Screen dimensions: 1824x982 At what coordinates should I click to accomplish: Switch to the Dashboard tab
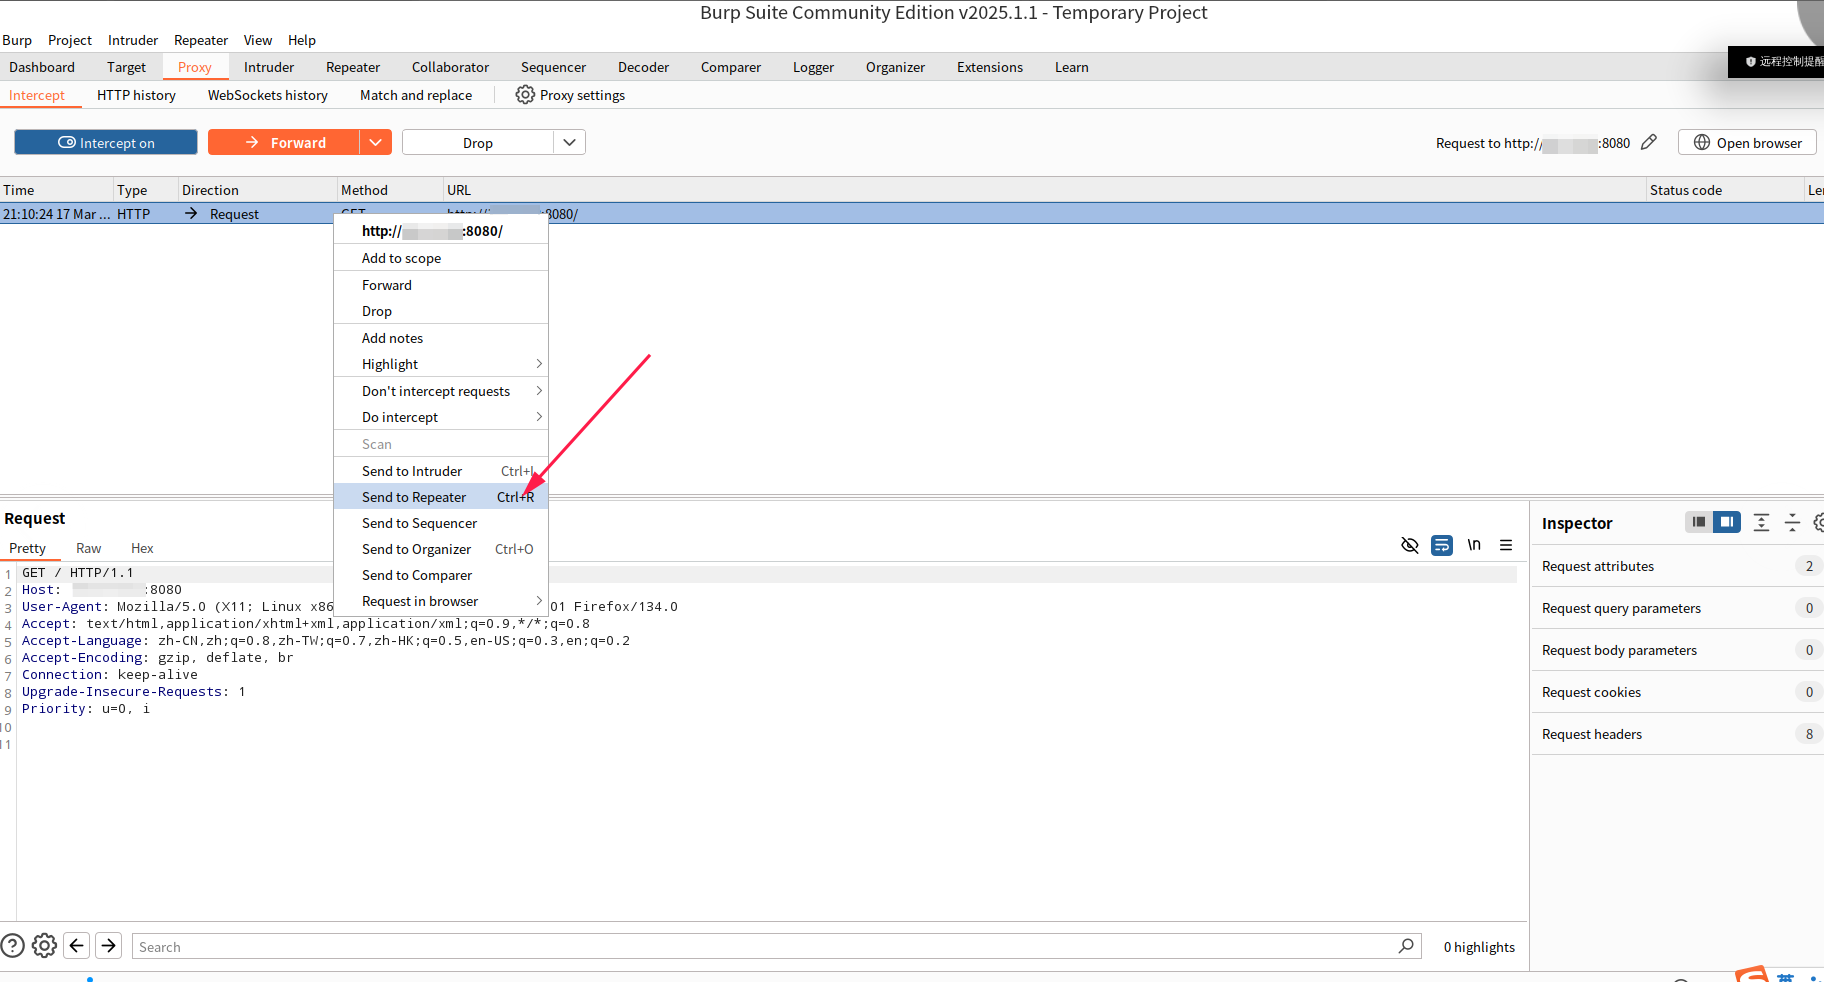pos(42,67)
